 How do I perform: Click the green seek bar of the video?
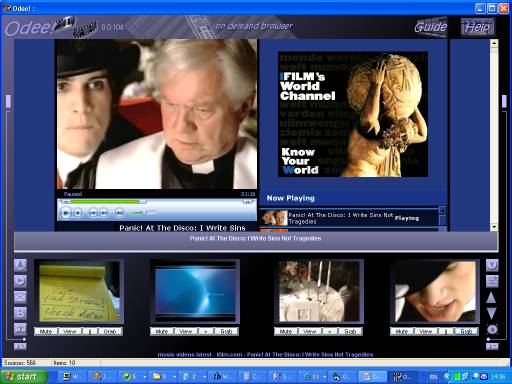(x=105, y=202)
